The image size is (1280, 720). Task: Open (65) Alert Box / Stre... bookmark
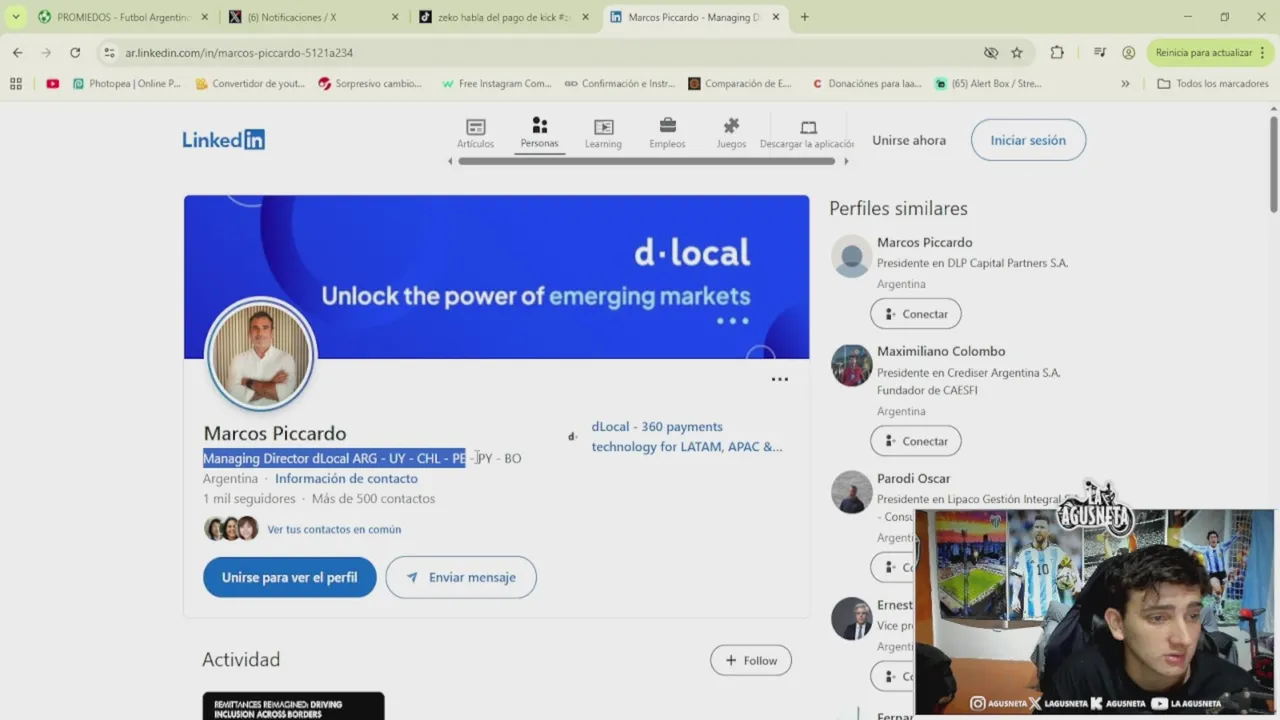988,84
